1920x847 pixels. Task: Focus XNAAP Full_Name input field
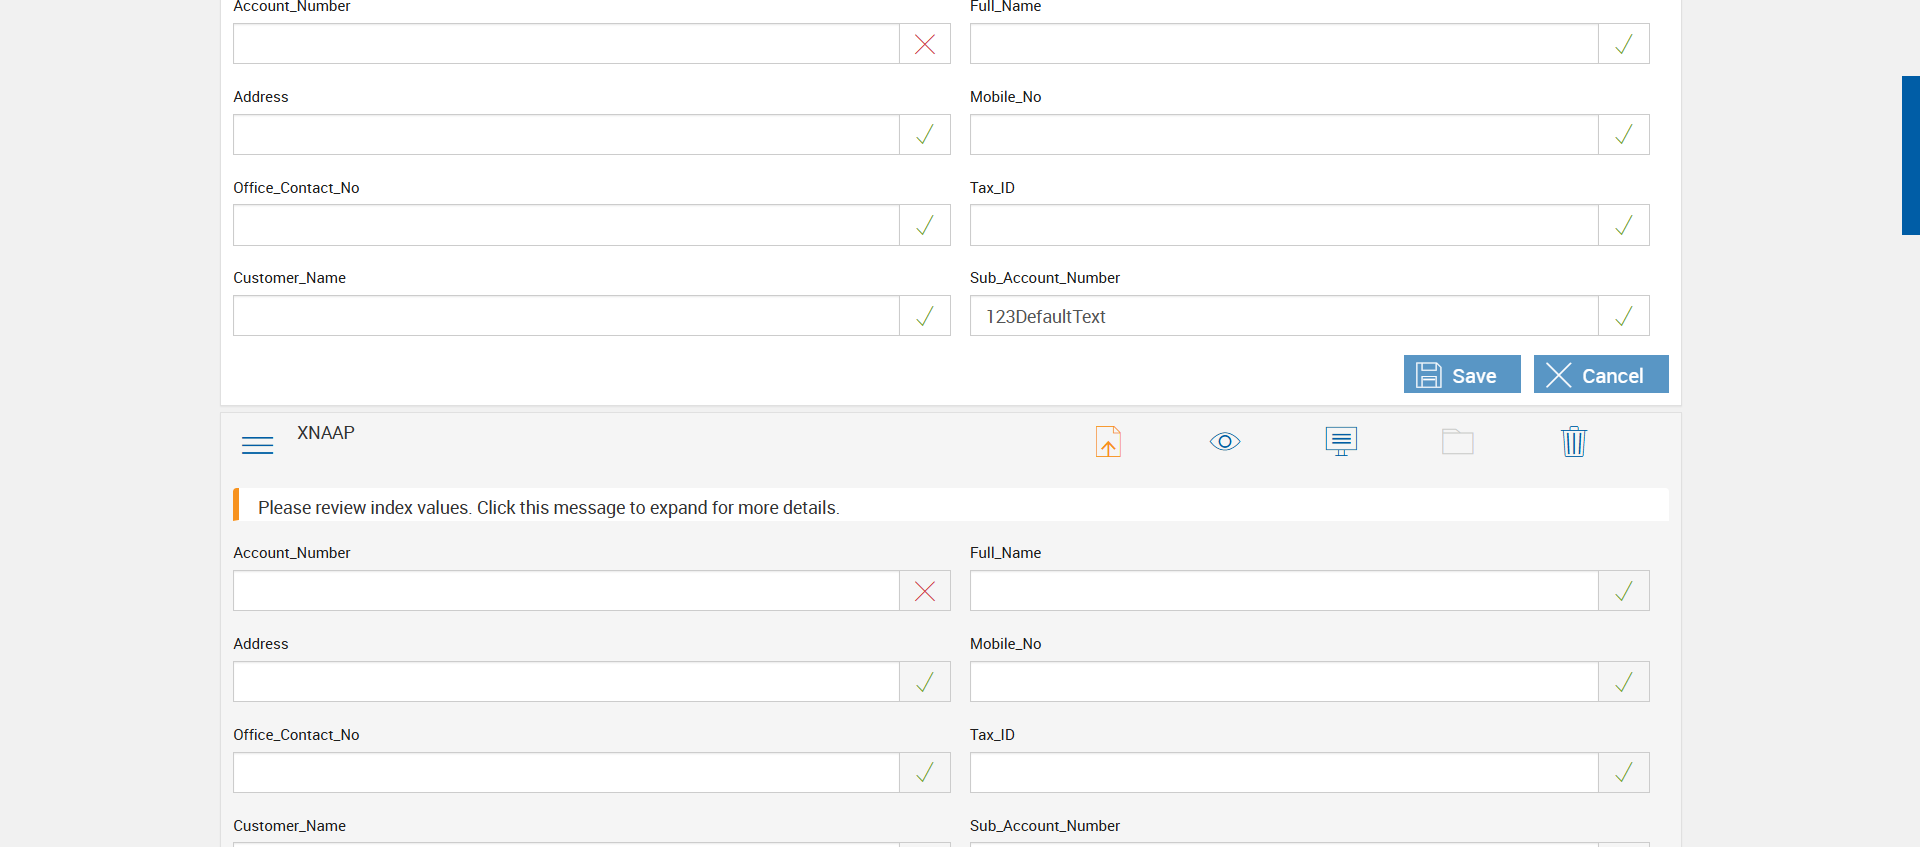(x=1284, y=591)
